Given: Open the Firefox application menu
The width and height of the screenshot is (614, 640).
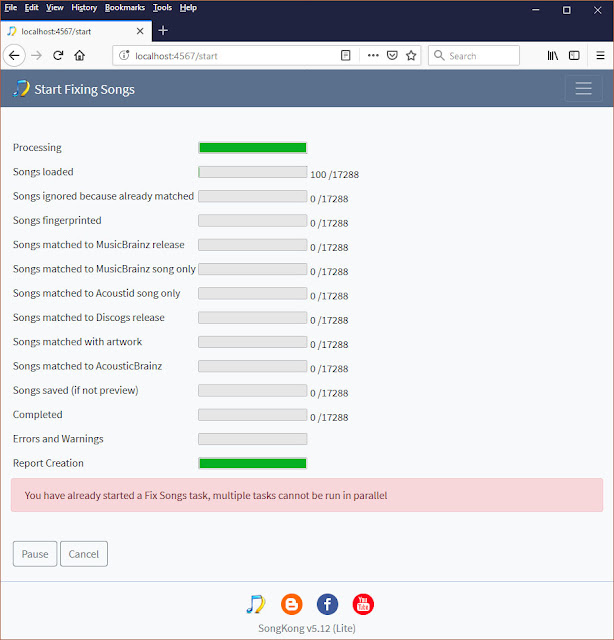Looking at the screenshot, I should tap(600, 56).
